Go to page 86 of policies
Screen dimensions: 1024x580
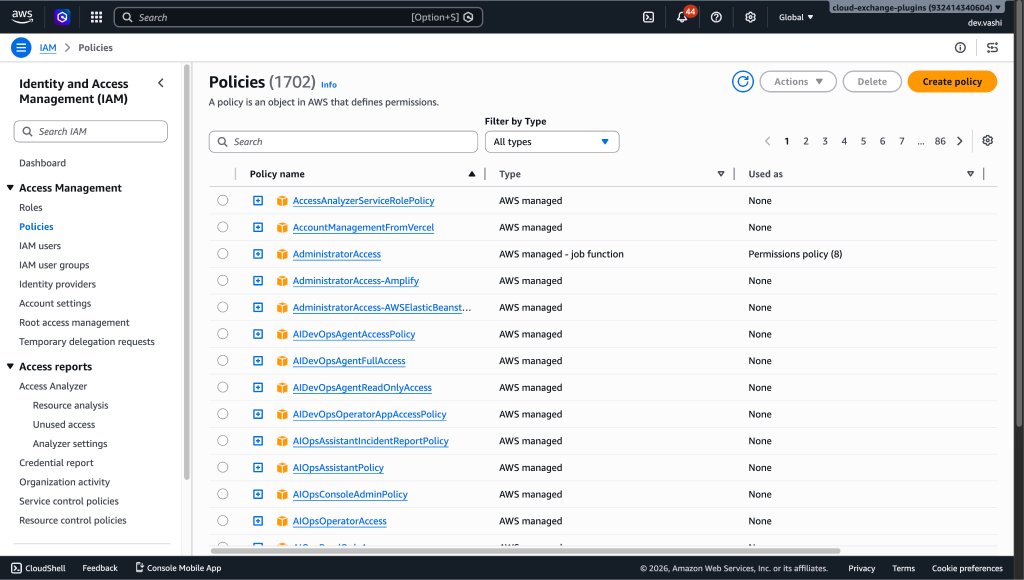[940, 141]
